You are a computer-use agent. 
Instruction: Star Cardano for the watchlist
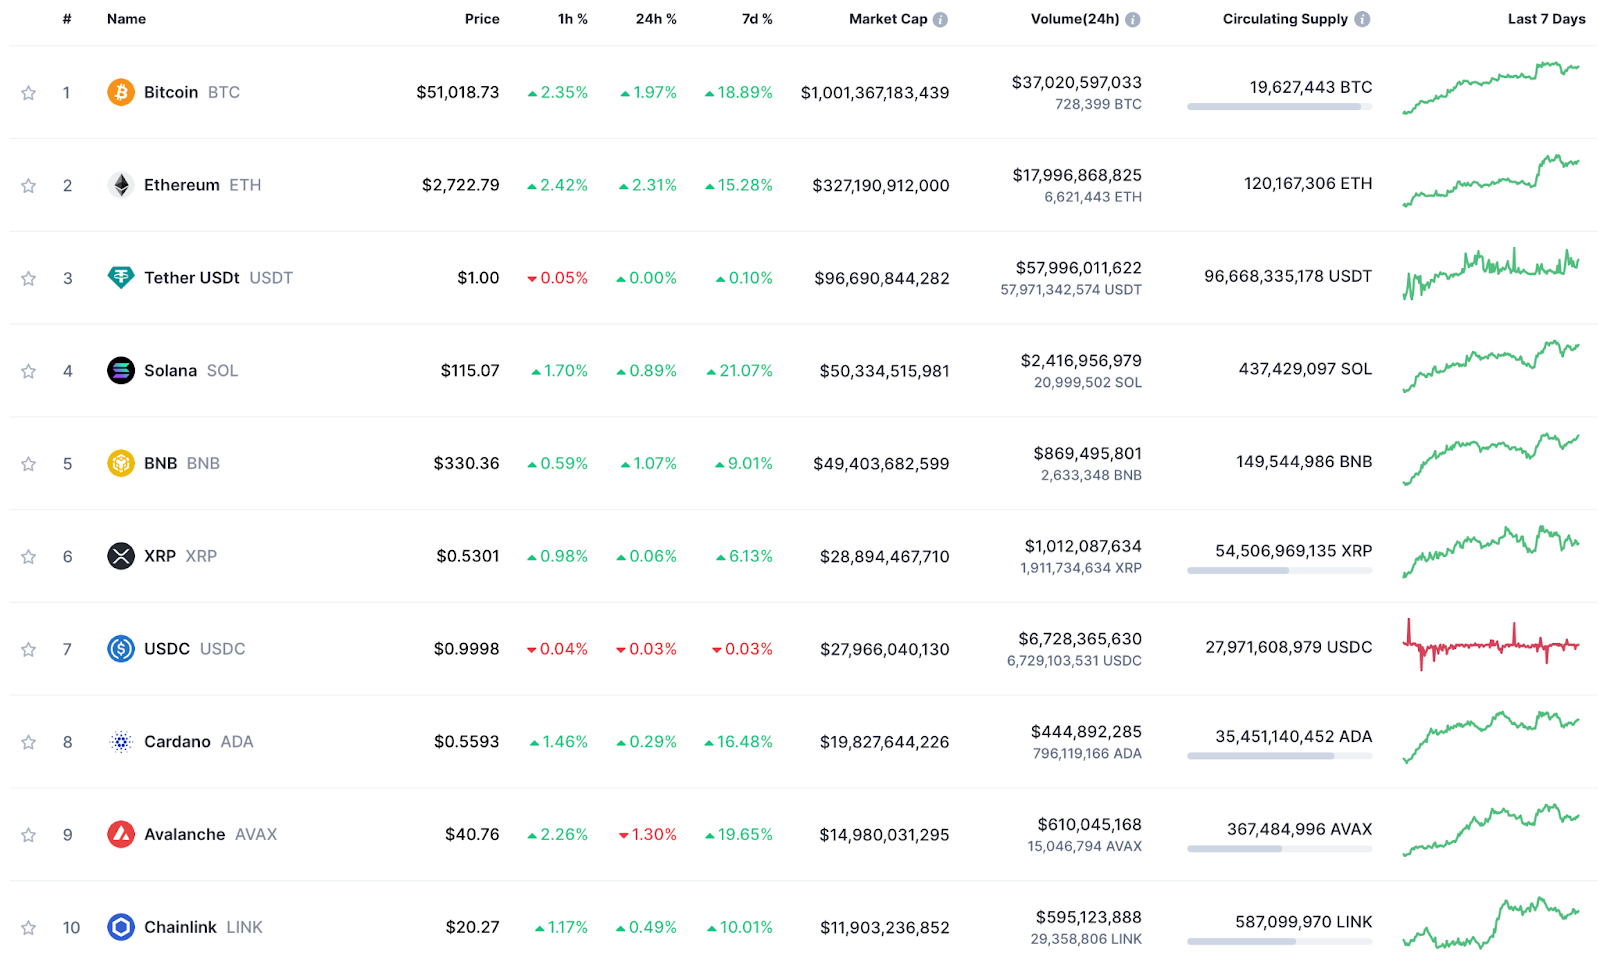point(28,742)
